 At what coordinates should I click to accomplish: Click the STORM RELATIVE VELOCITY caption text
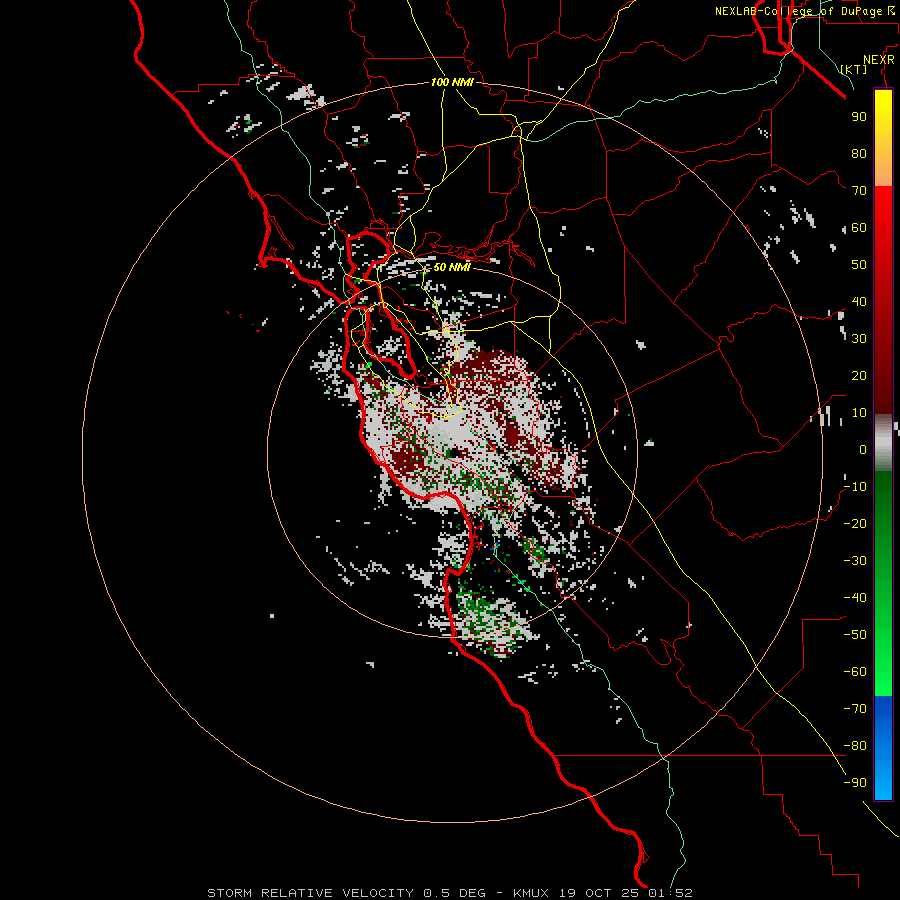310,893
